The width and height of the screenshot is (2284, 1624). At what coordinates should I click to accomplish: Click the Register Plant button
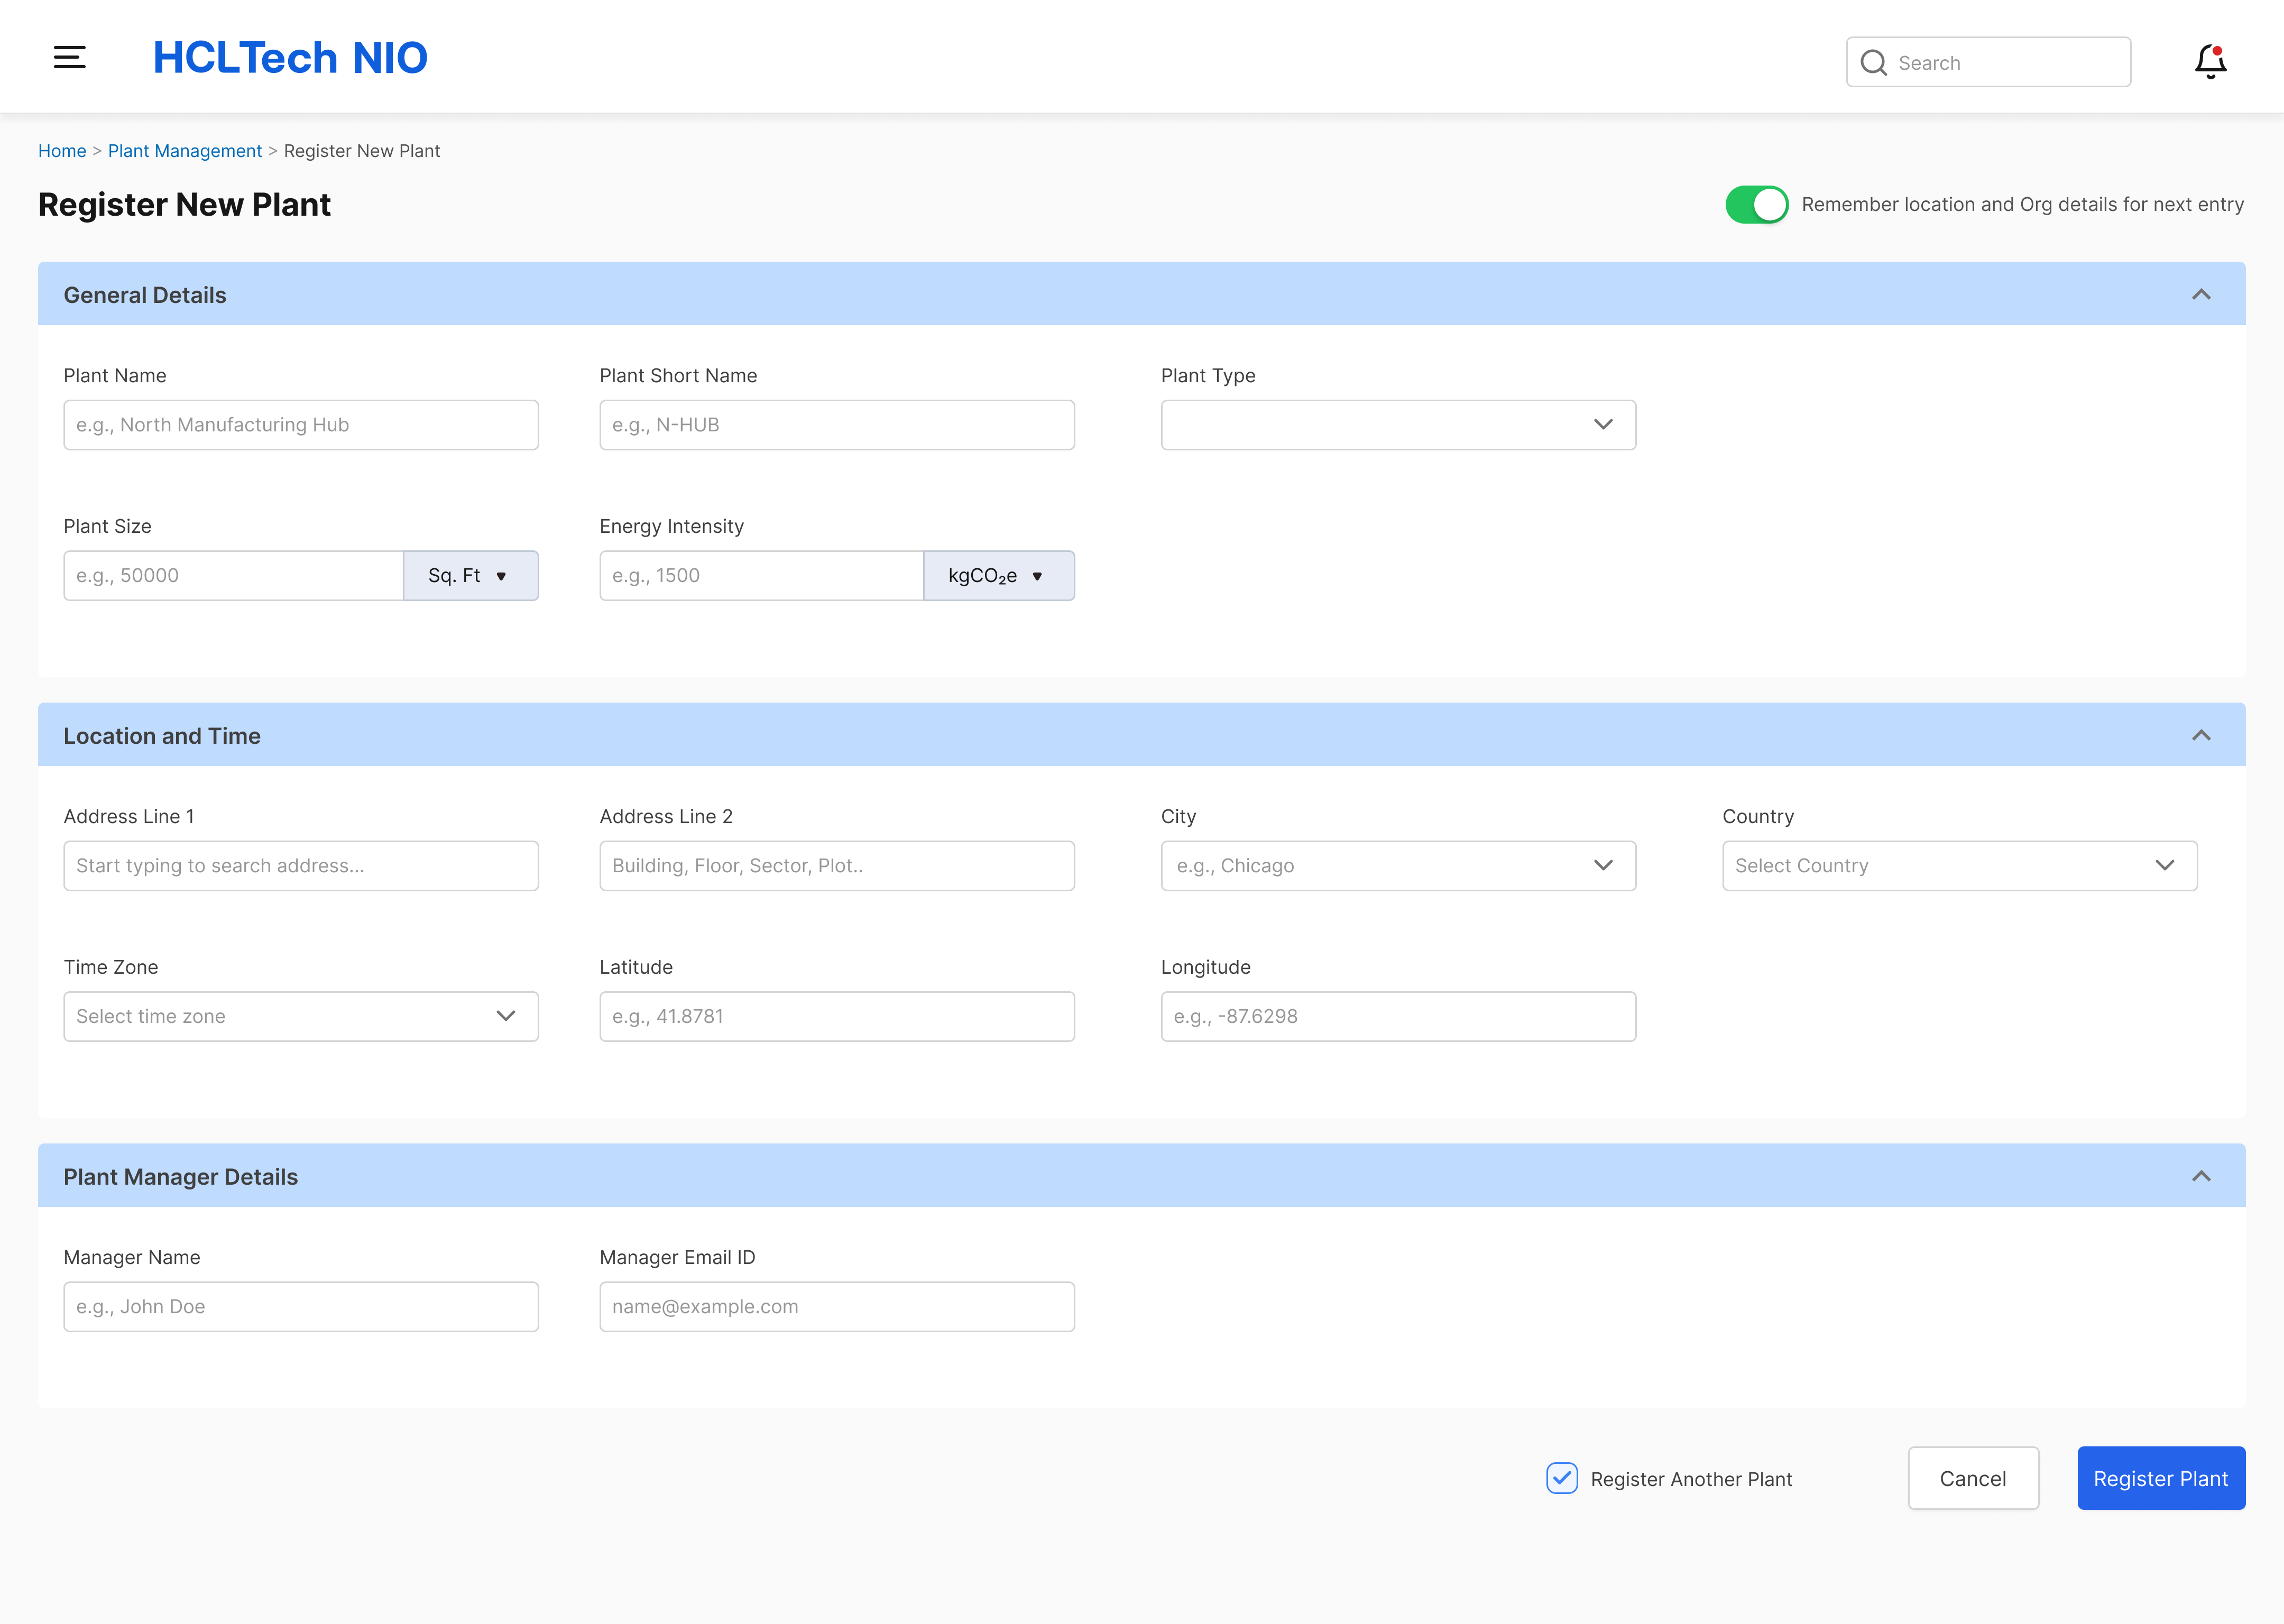point(2160,1478)
